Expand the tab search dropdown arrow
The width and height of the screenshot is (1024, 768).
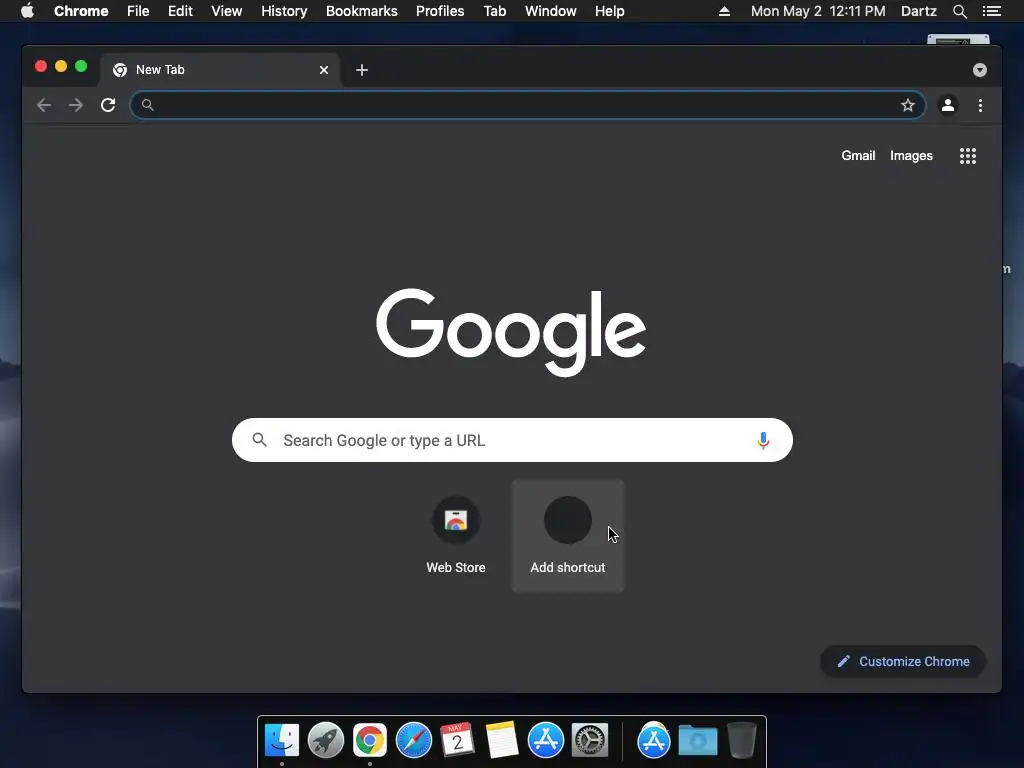[x=980, y=70]
